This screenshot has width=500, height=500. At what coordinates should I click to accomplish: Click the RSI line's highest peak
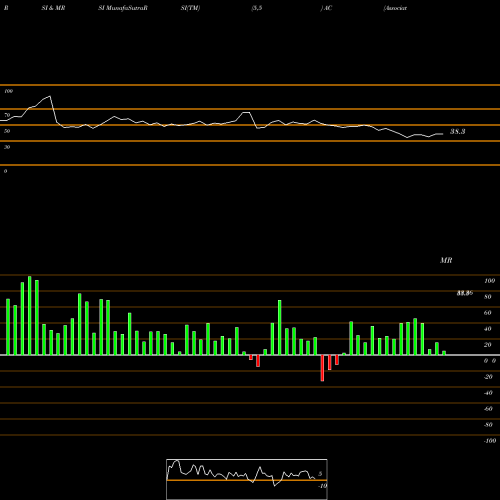(x=50, y=96)
